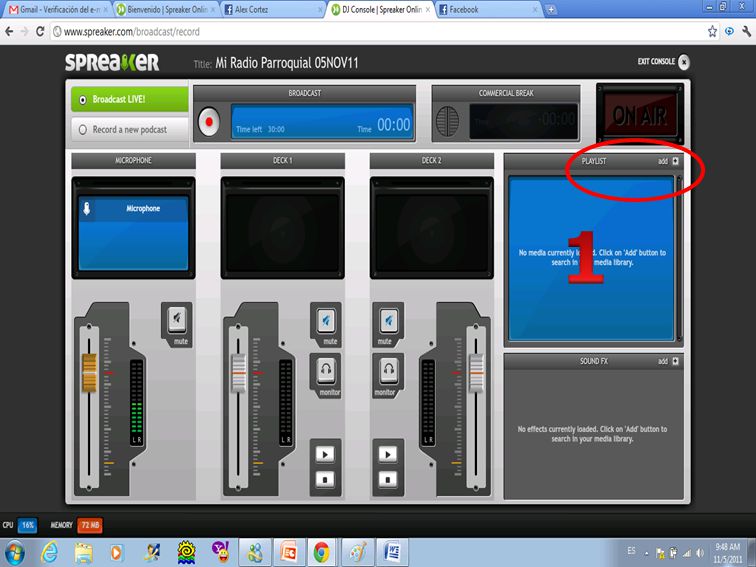Click the ON AIR indicator sign

(x=640, y=116)
